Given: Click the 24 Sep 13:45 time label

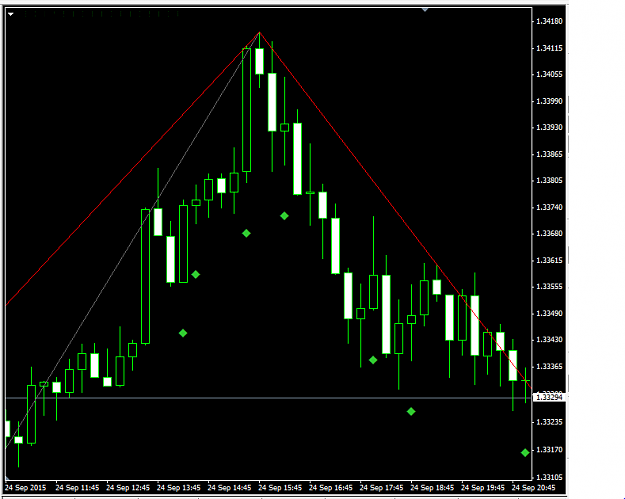Looking at the screenshot, I should (179, 488).
